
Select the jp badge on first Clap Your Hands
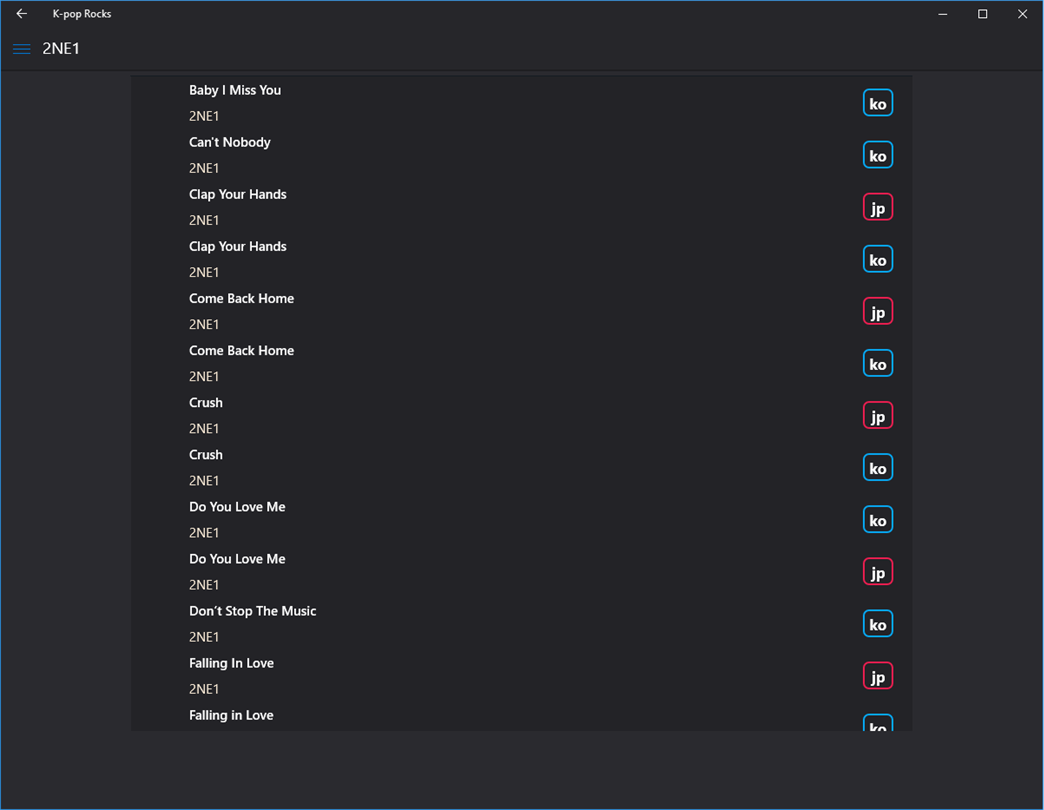pos(878,207)
